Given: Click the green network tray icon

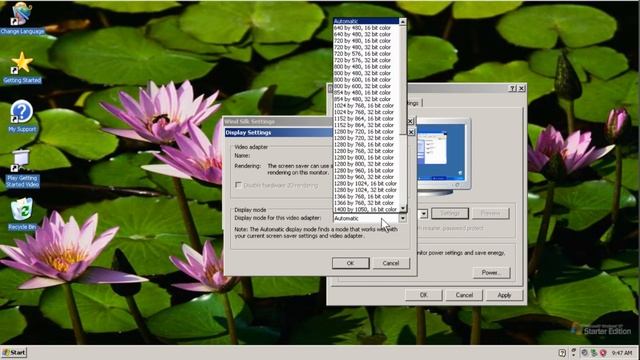Looking at the screenshot, I should point(593,353).
